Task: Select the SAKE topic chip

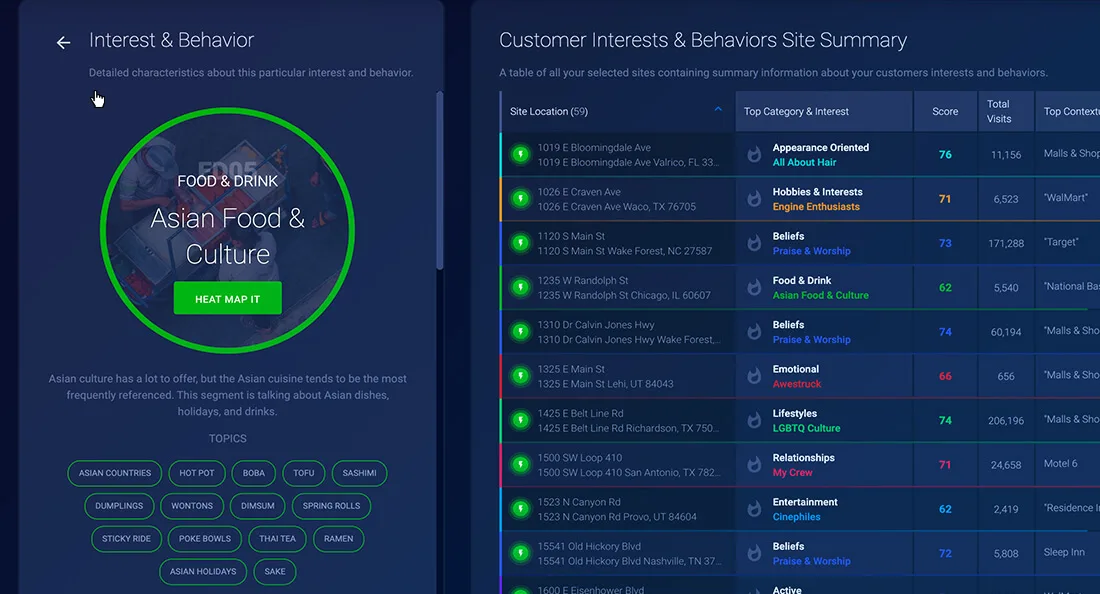Action: [x=274, y=572]
